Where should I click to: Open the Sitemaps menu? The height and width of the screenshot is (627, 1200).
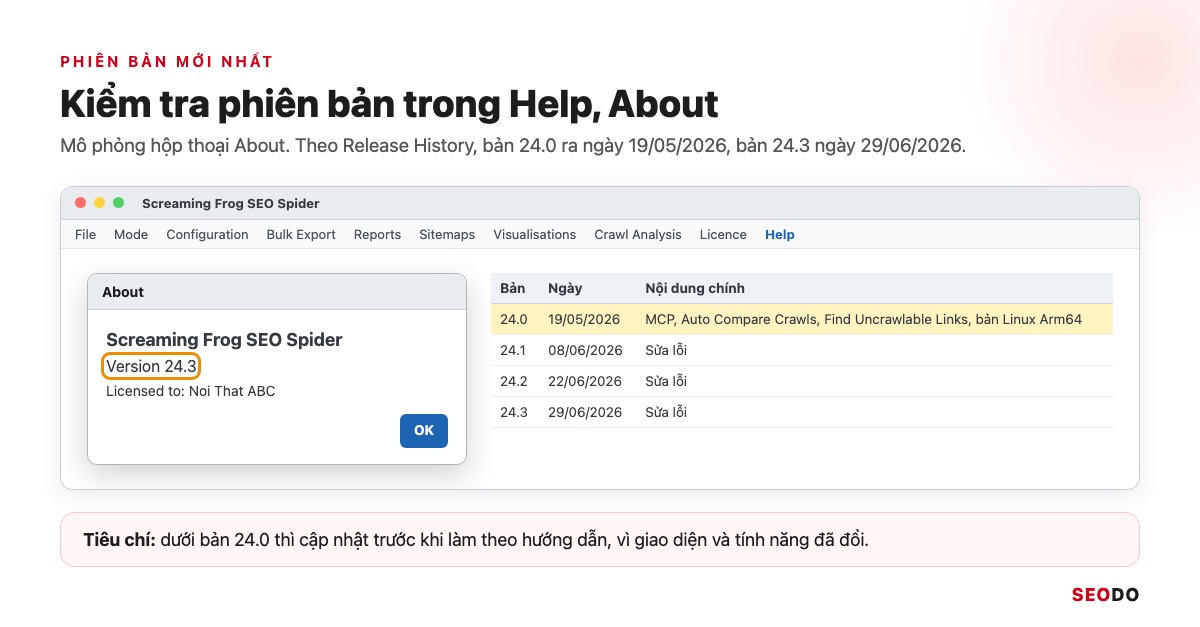447,234
